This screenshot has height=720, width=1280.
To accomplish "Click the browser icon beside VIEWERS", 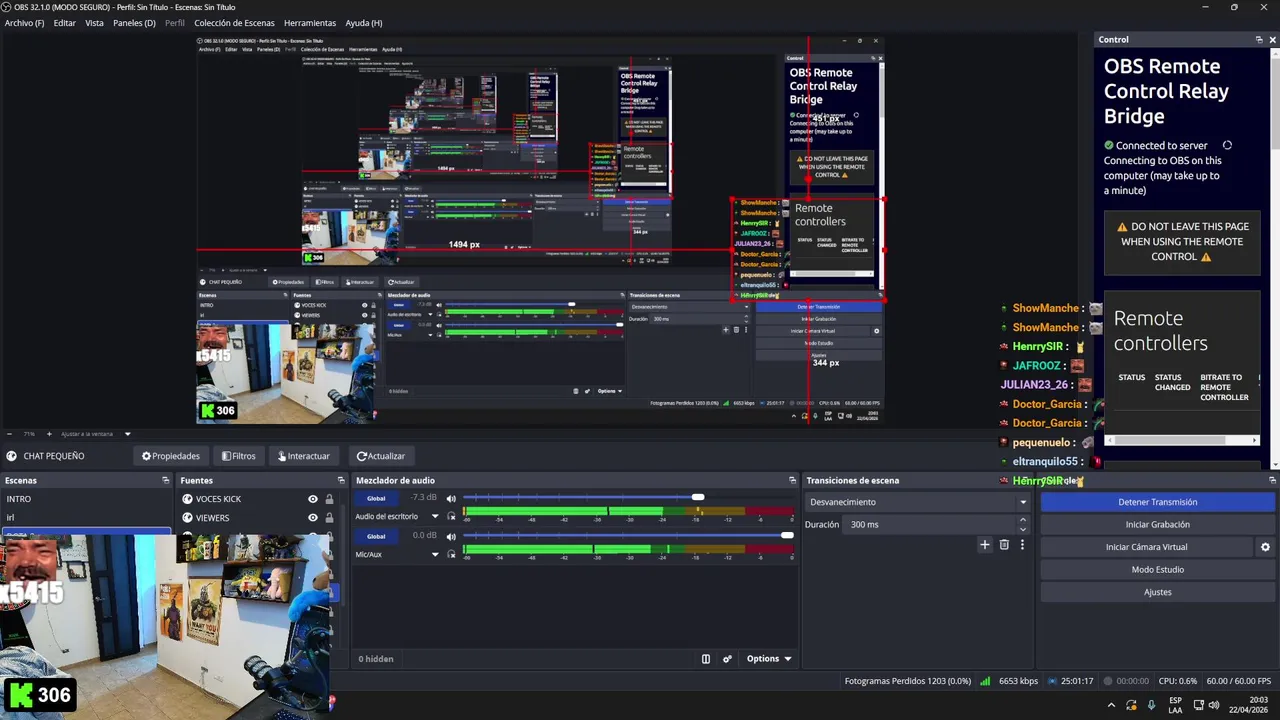I will pos(187,518).
